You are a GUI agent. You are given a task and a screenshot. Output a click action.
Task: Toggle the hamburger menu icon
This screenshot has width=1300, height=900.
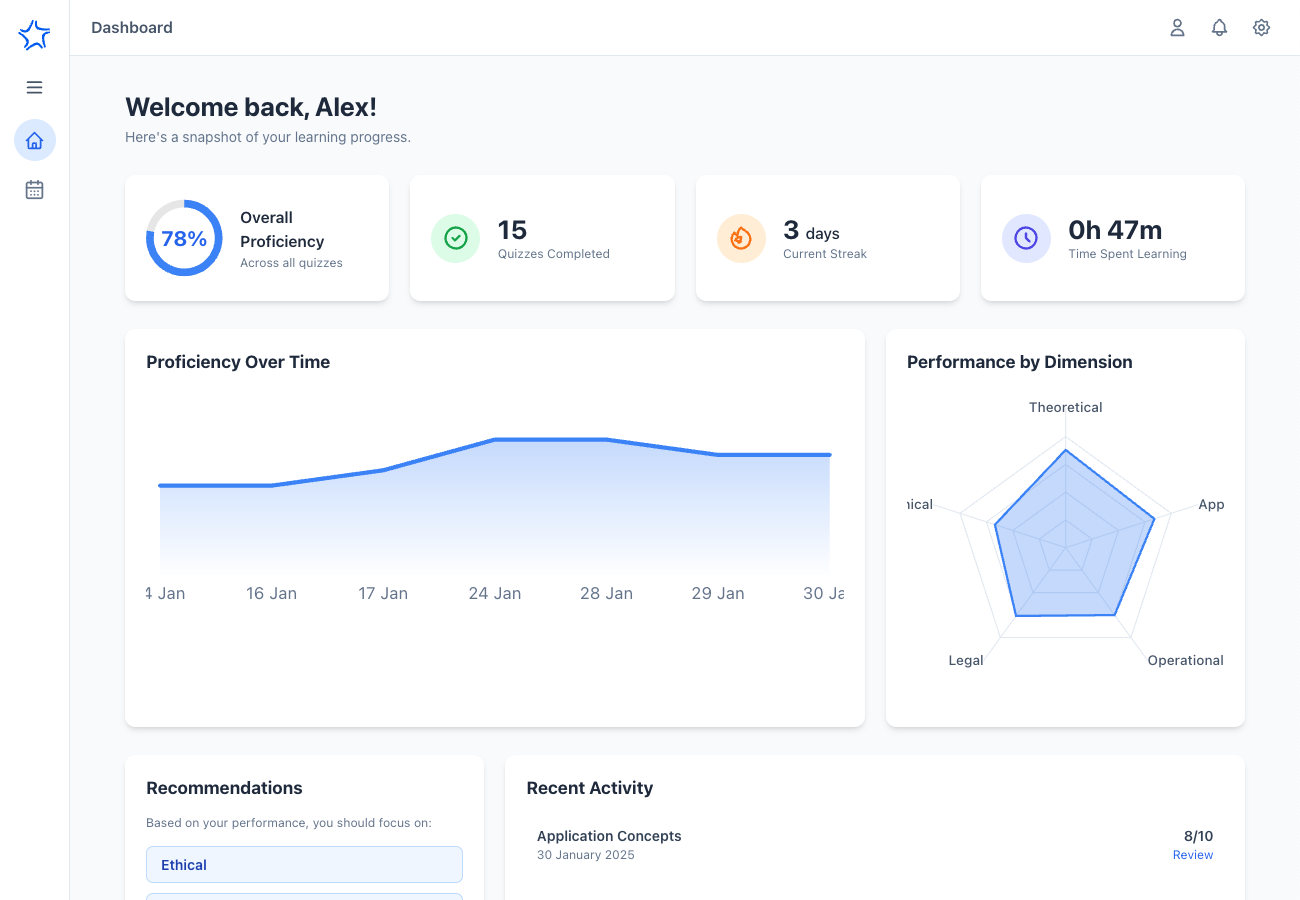pyautogui.click(x=34, y=88)
